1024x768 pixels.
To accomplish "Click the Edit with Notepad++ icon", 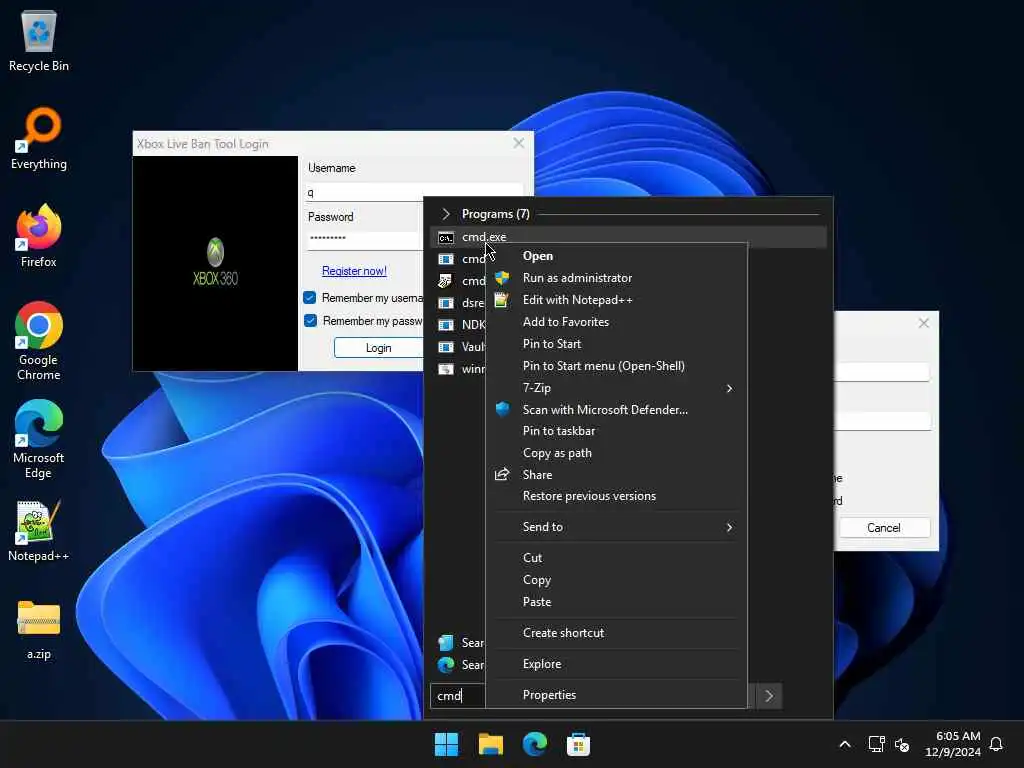I will [x=502, y=300].
